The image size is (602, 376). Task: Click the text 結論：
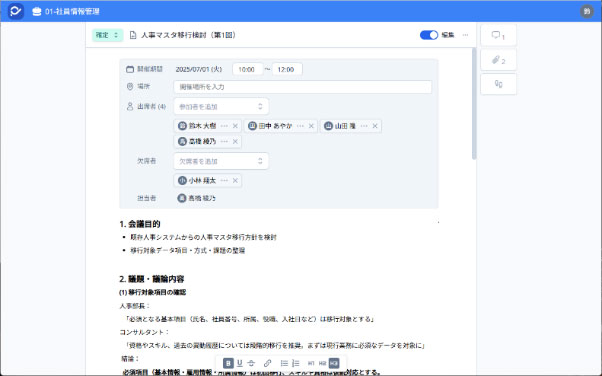click(130, 359)
